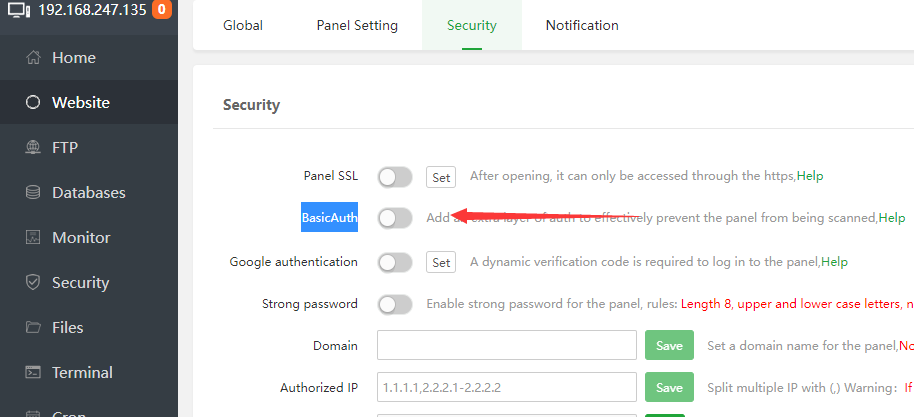This screenshot has width=914, height=417.
Task: Click the Monitor chart icon
Action: pos(33,237)
